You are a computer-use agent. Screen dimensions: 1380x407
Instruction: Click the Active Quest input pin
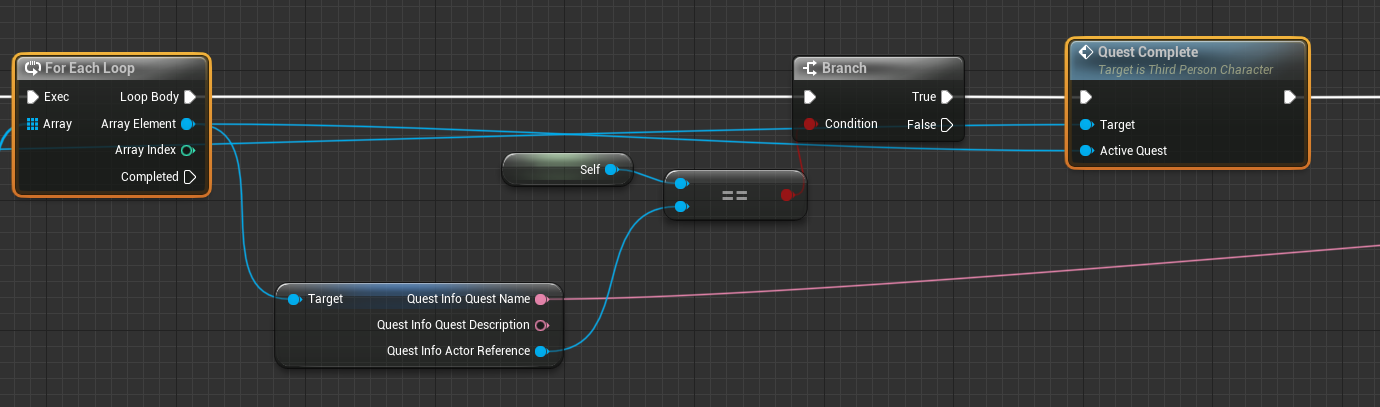pyautogui.click(x=1086, y=150)
